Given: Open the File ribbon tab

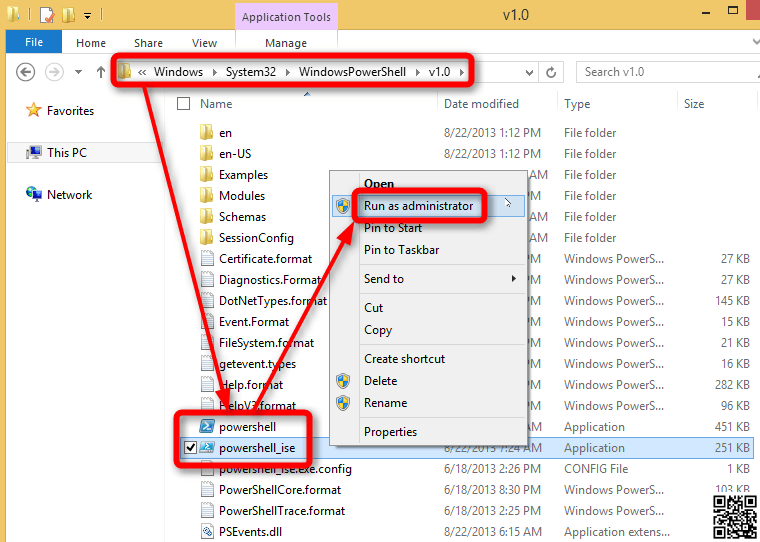Looking at the screenshot, I should 33,42.
